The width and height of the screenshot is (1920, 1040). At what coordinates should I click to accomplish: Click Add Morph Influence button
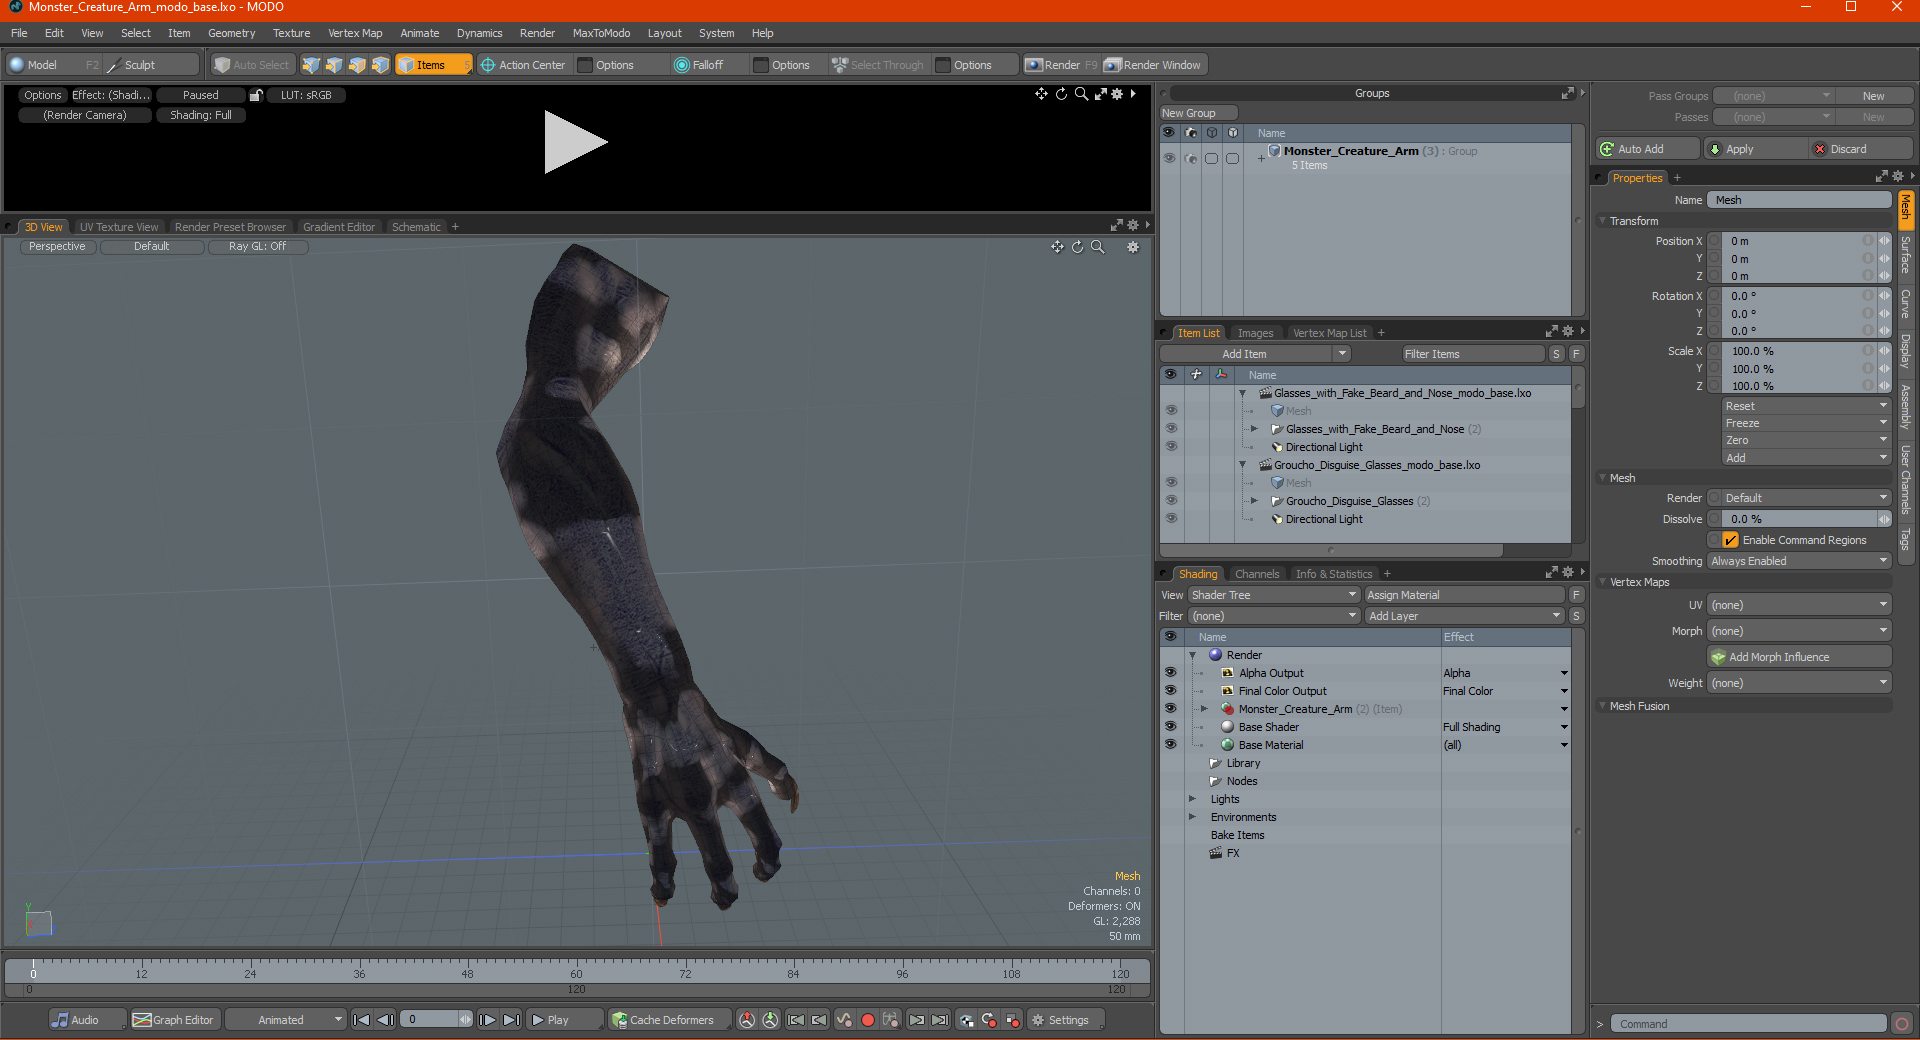[x=1799, y=657]
